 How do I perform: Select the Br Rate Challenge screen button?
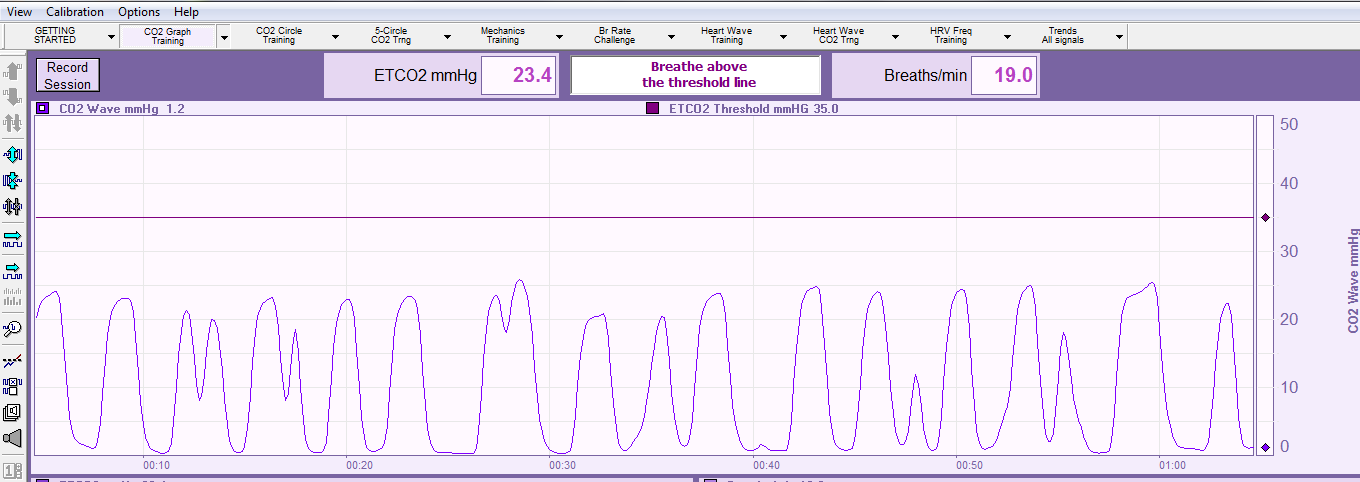(614, 36)
